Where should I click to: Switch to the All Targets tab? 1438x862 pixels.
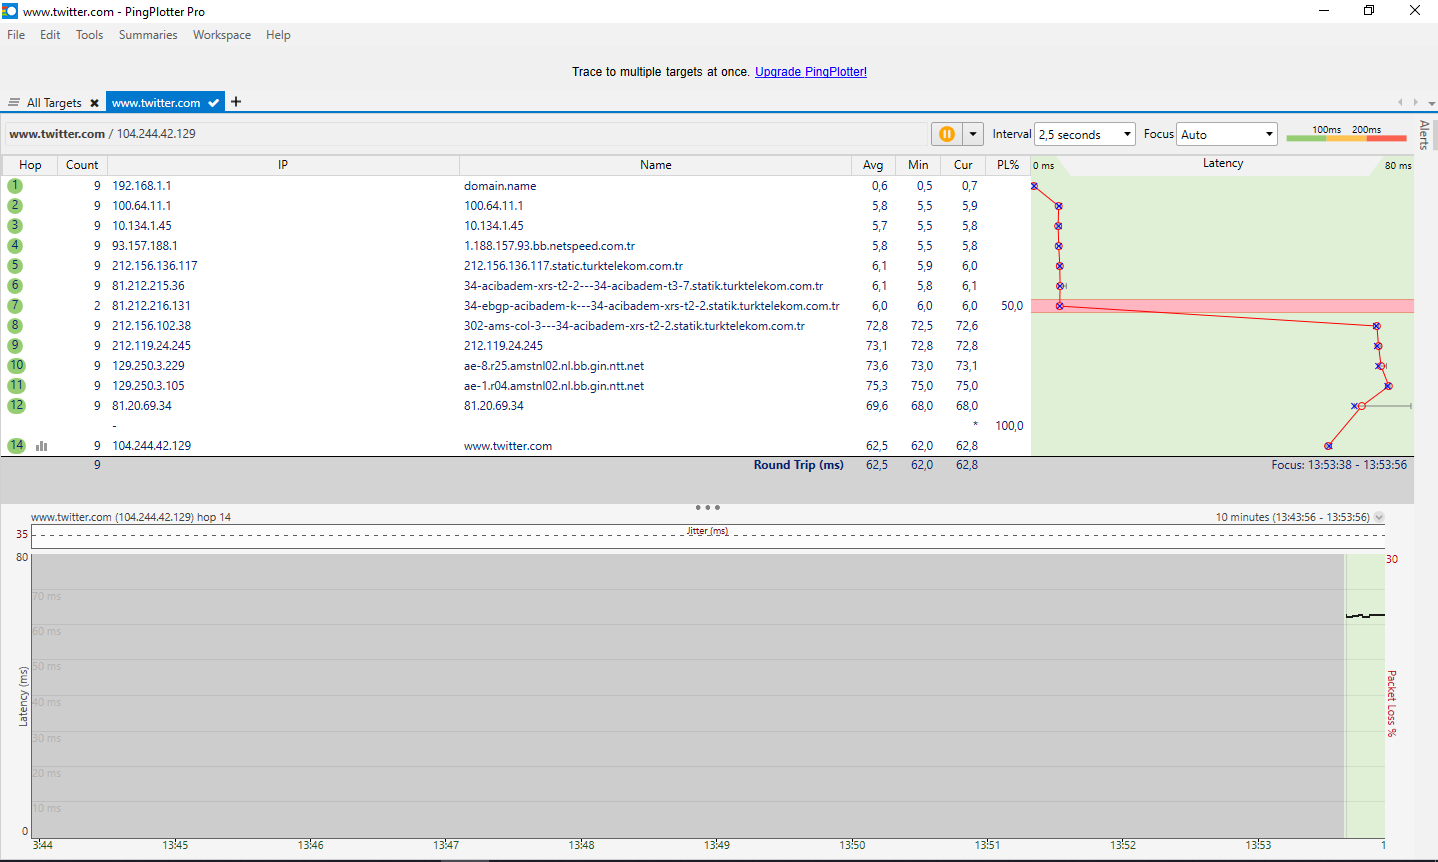[x=54, y=103]
